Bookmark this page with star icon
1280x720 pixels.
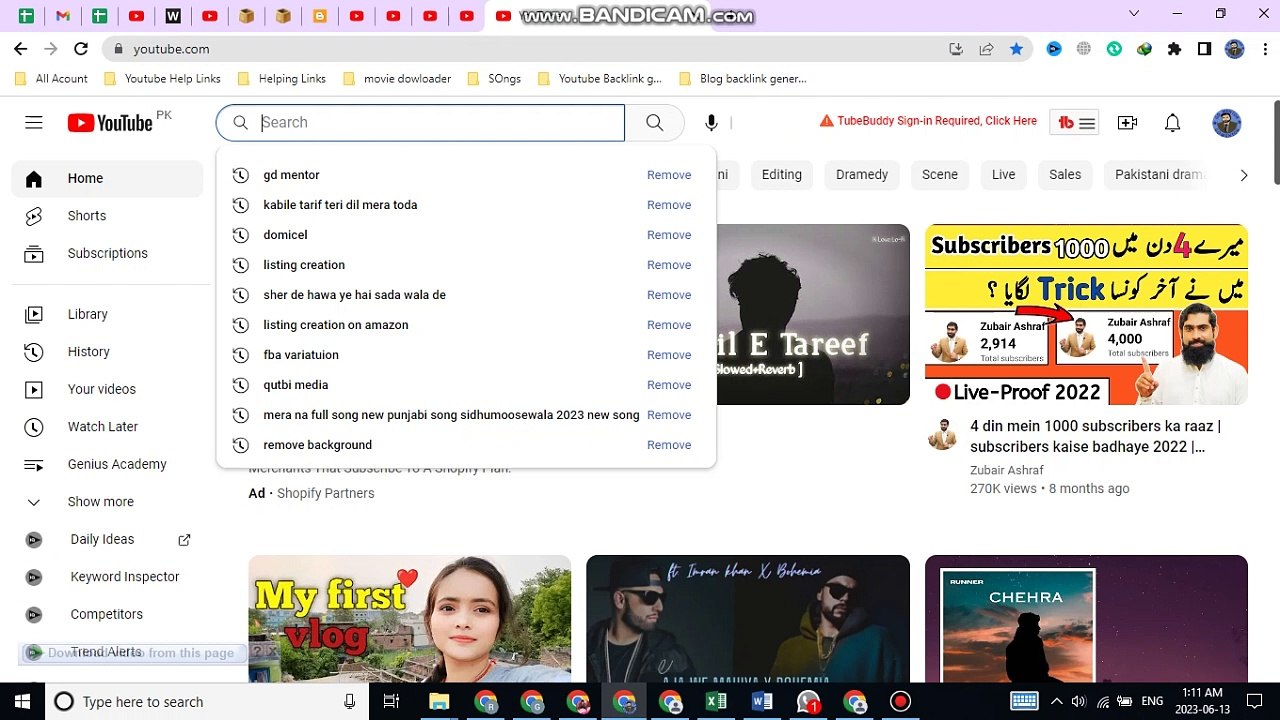click(1016, 48)
